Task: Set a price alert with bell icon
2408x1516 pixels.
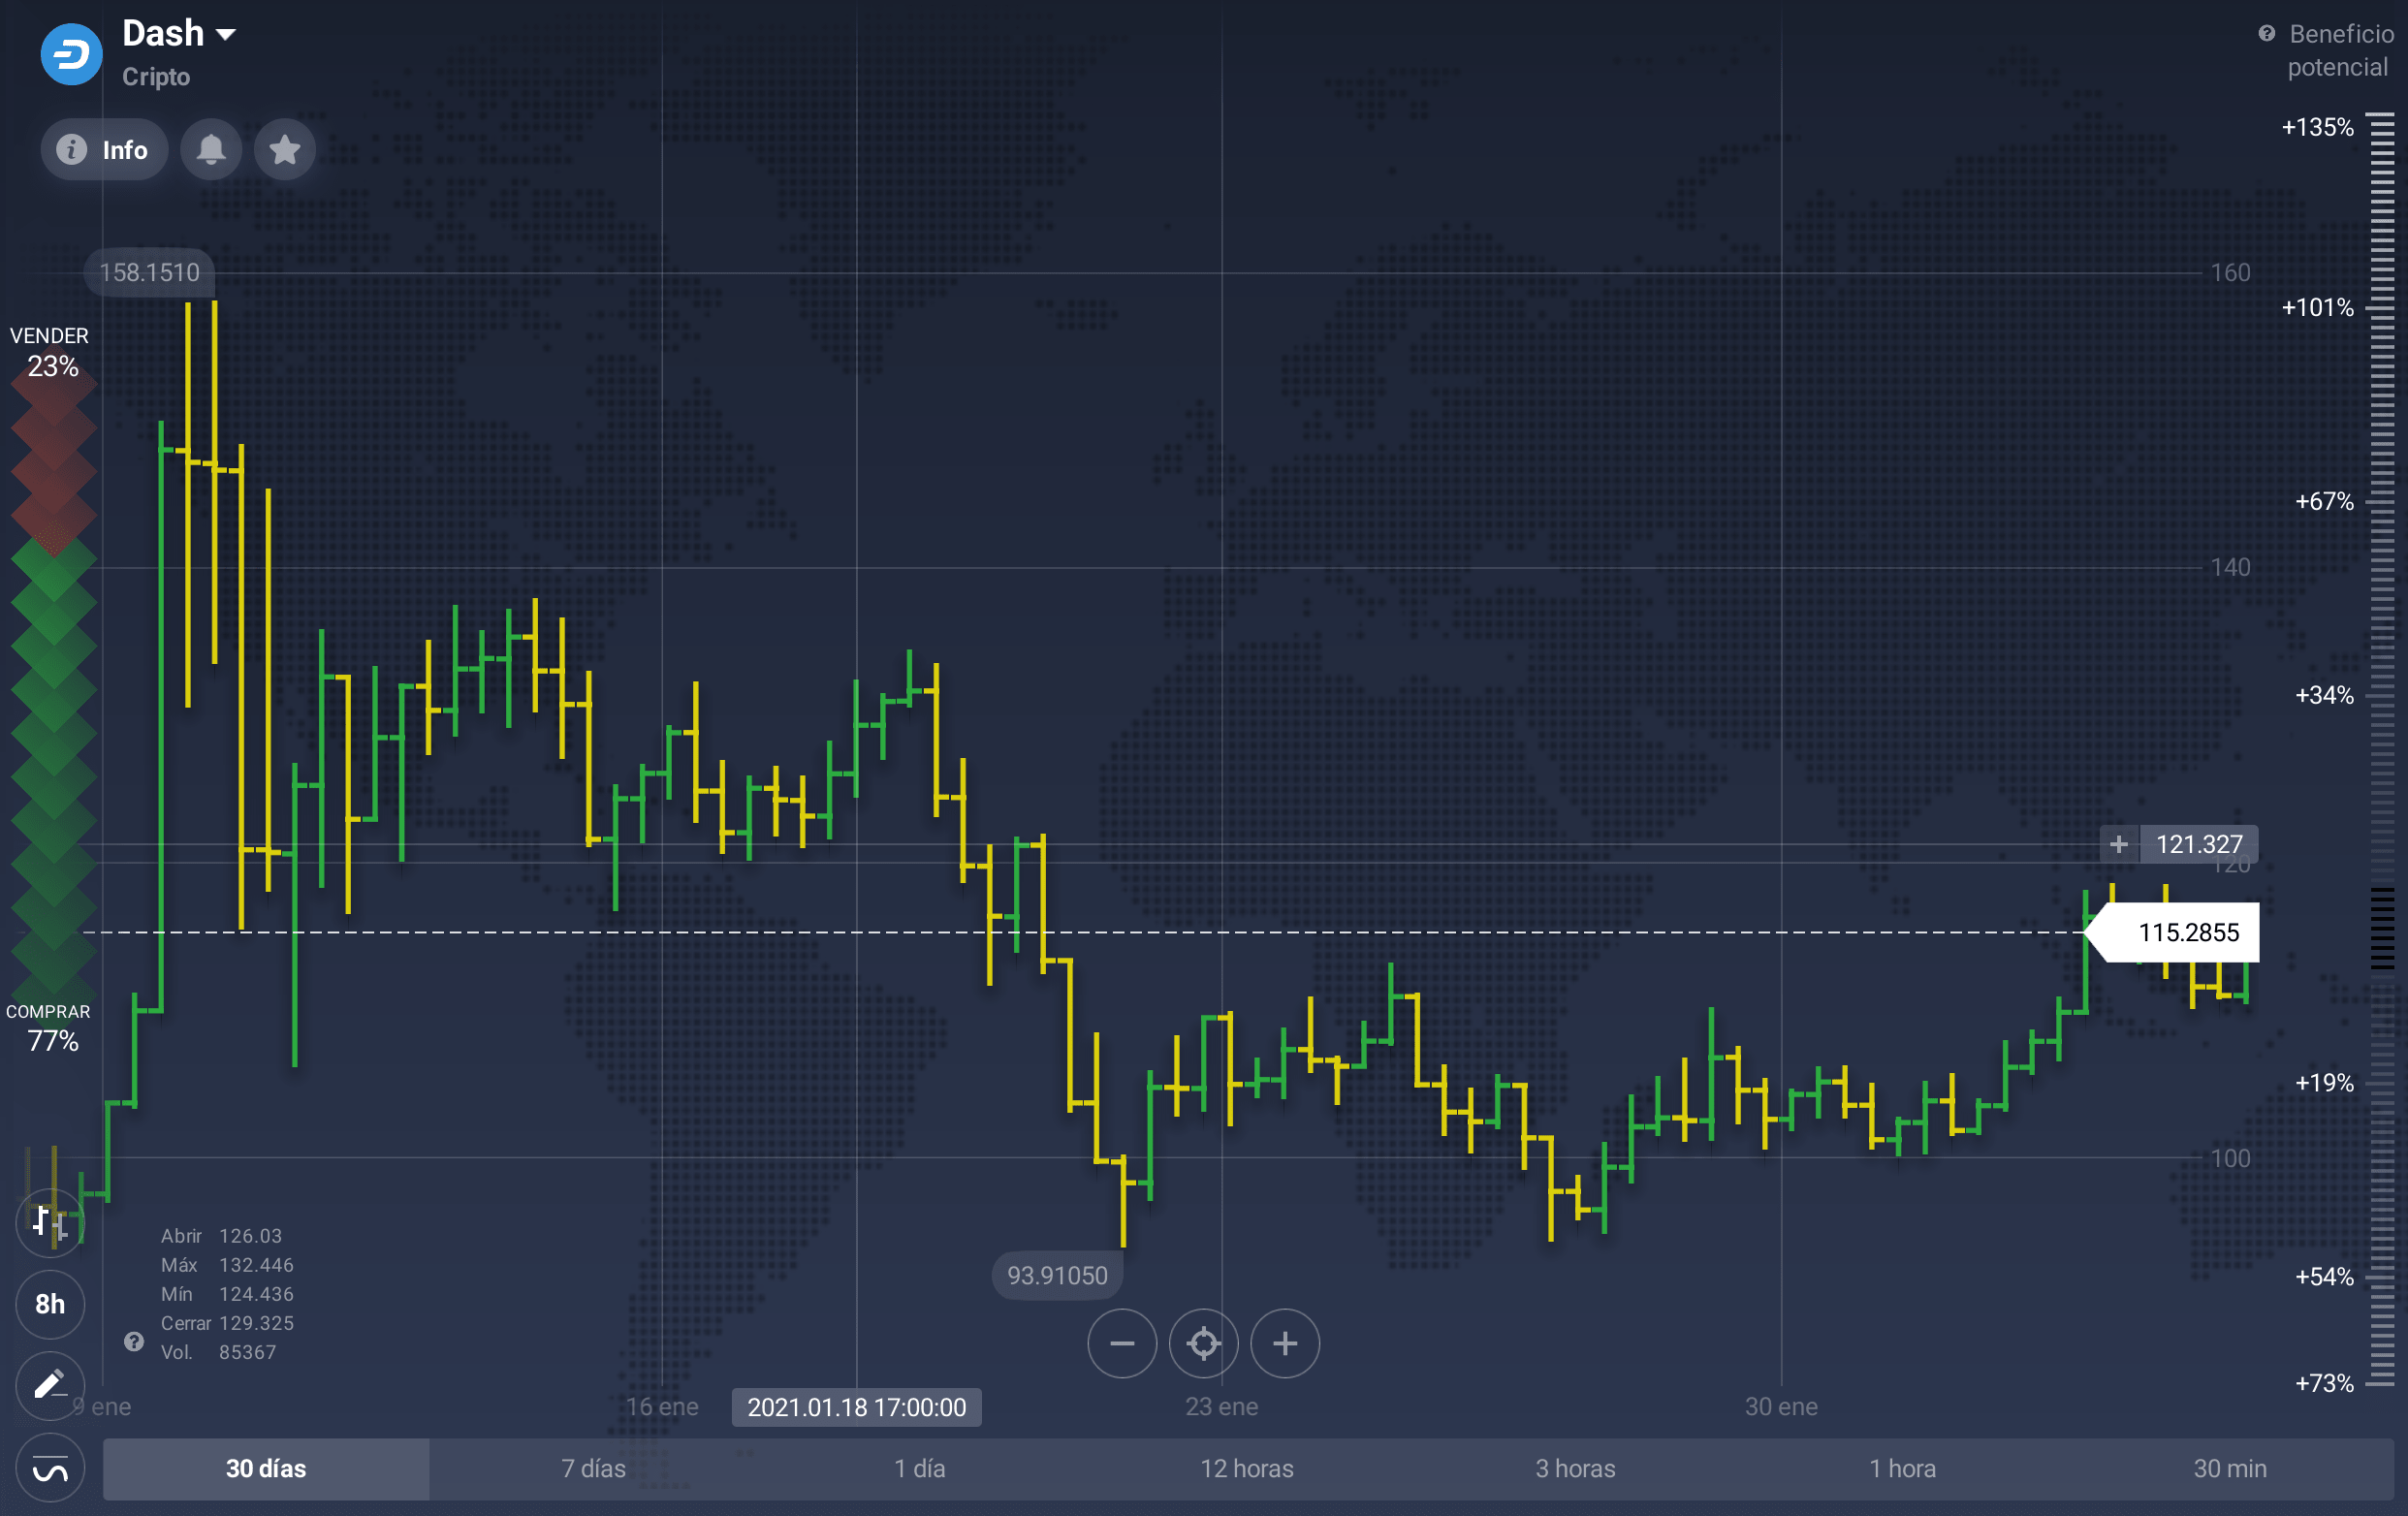Action: click(210, 150)
